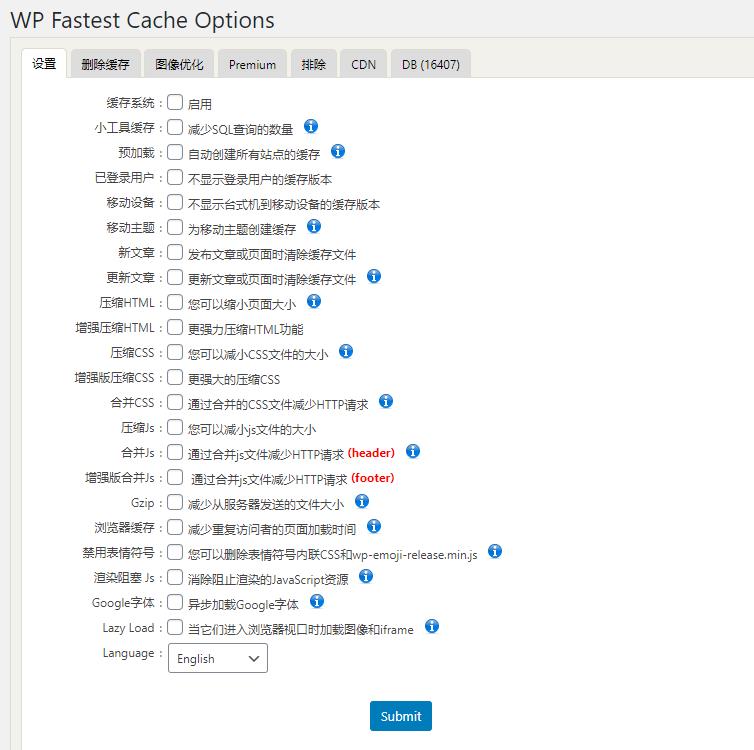Viewport: 754px width, 750px height.
Task: Click the 启用 label text
Action: (x=200, y=104)
